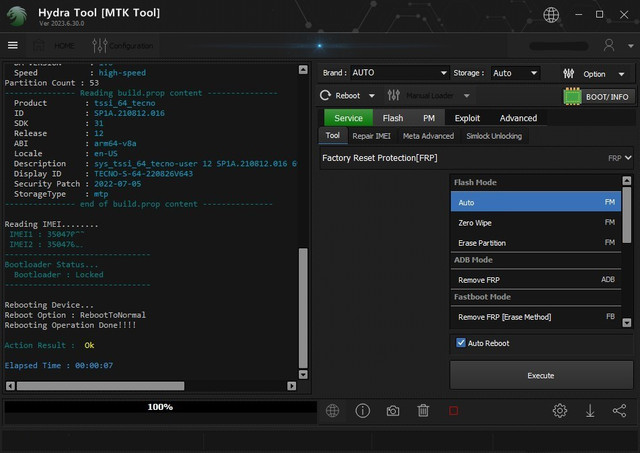Screen dimensions: 640x453
Task: Select Auto under Flash Mode
Action: tap(536, 202)
